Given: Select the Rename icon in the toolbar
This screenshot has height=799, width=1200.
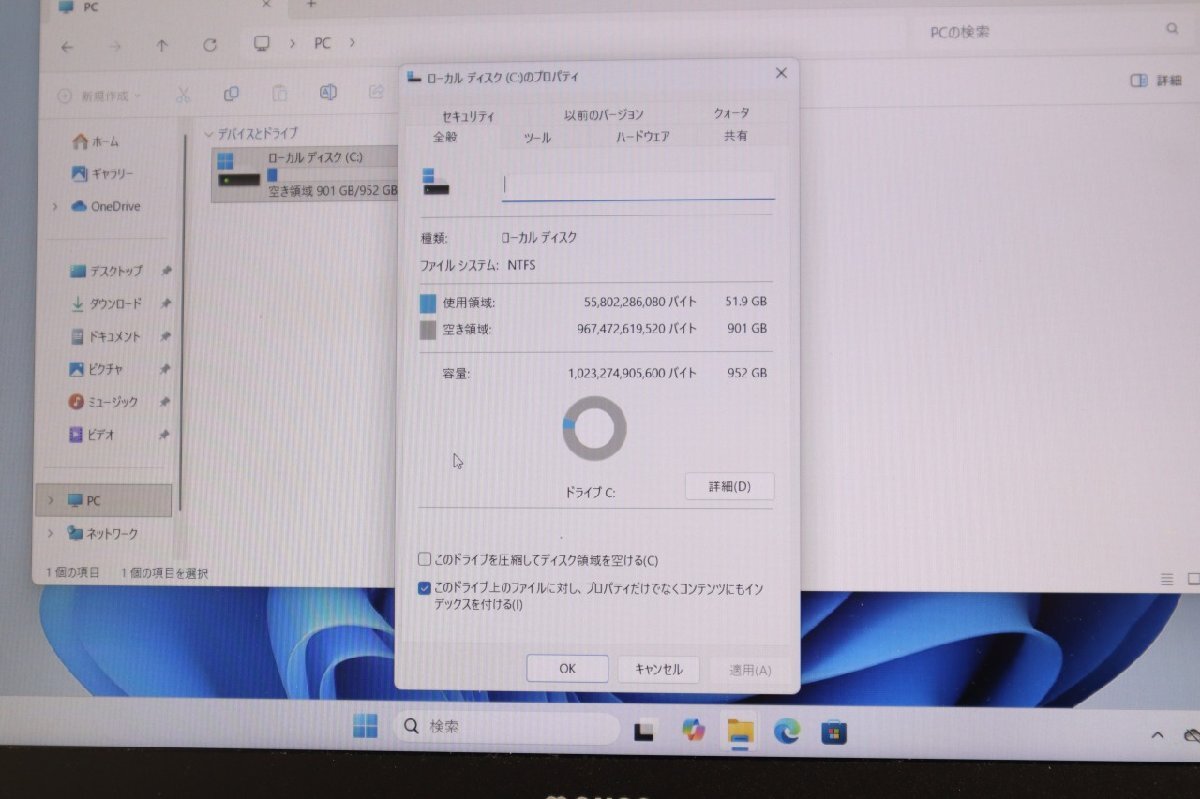Looking at the screenshot, I should point(327,92).
